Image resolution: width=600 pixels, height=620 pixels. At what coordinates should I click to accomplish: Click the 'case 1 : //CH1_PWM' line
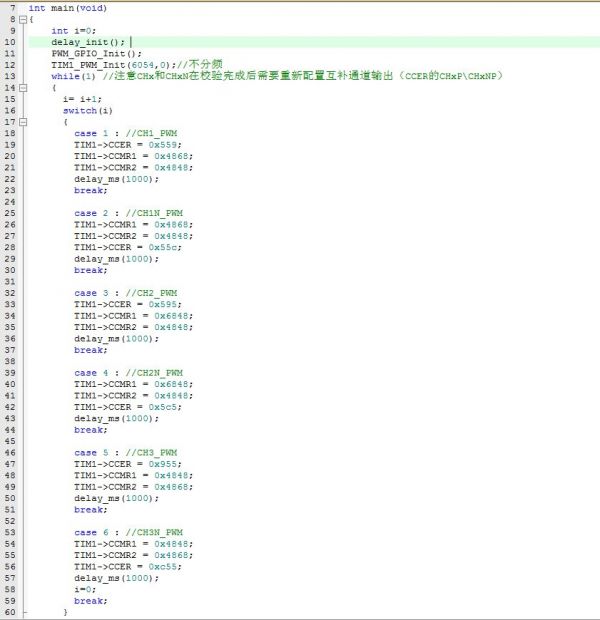[126, 133]
